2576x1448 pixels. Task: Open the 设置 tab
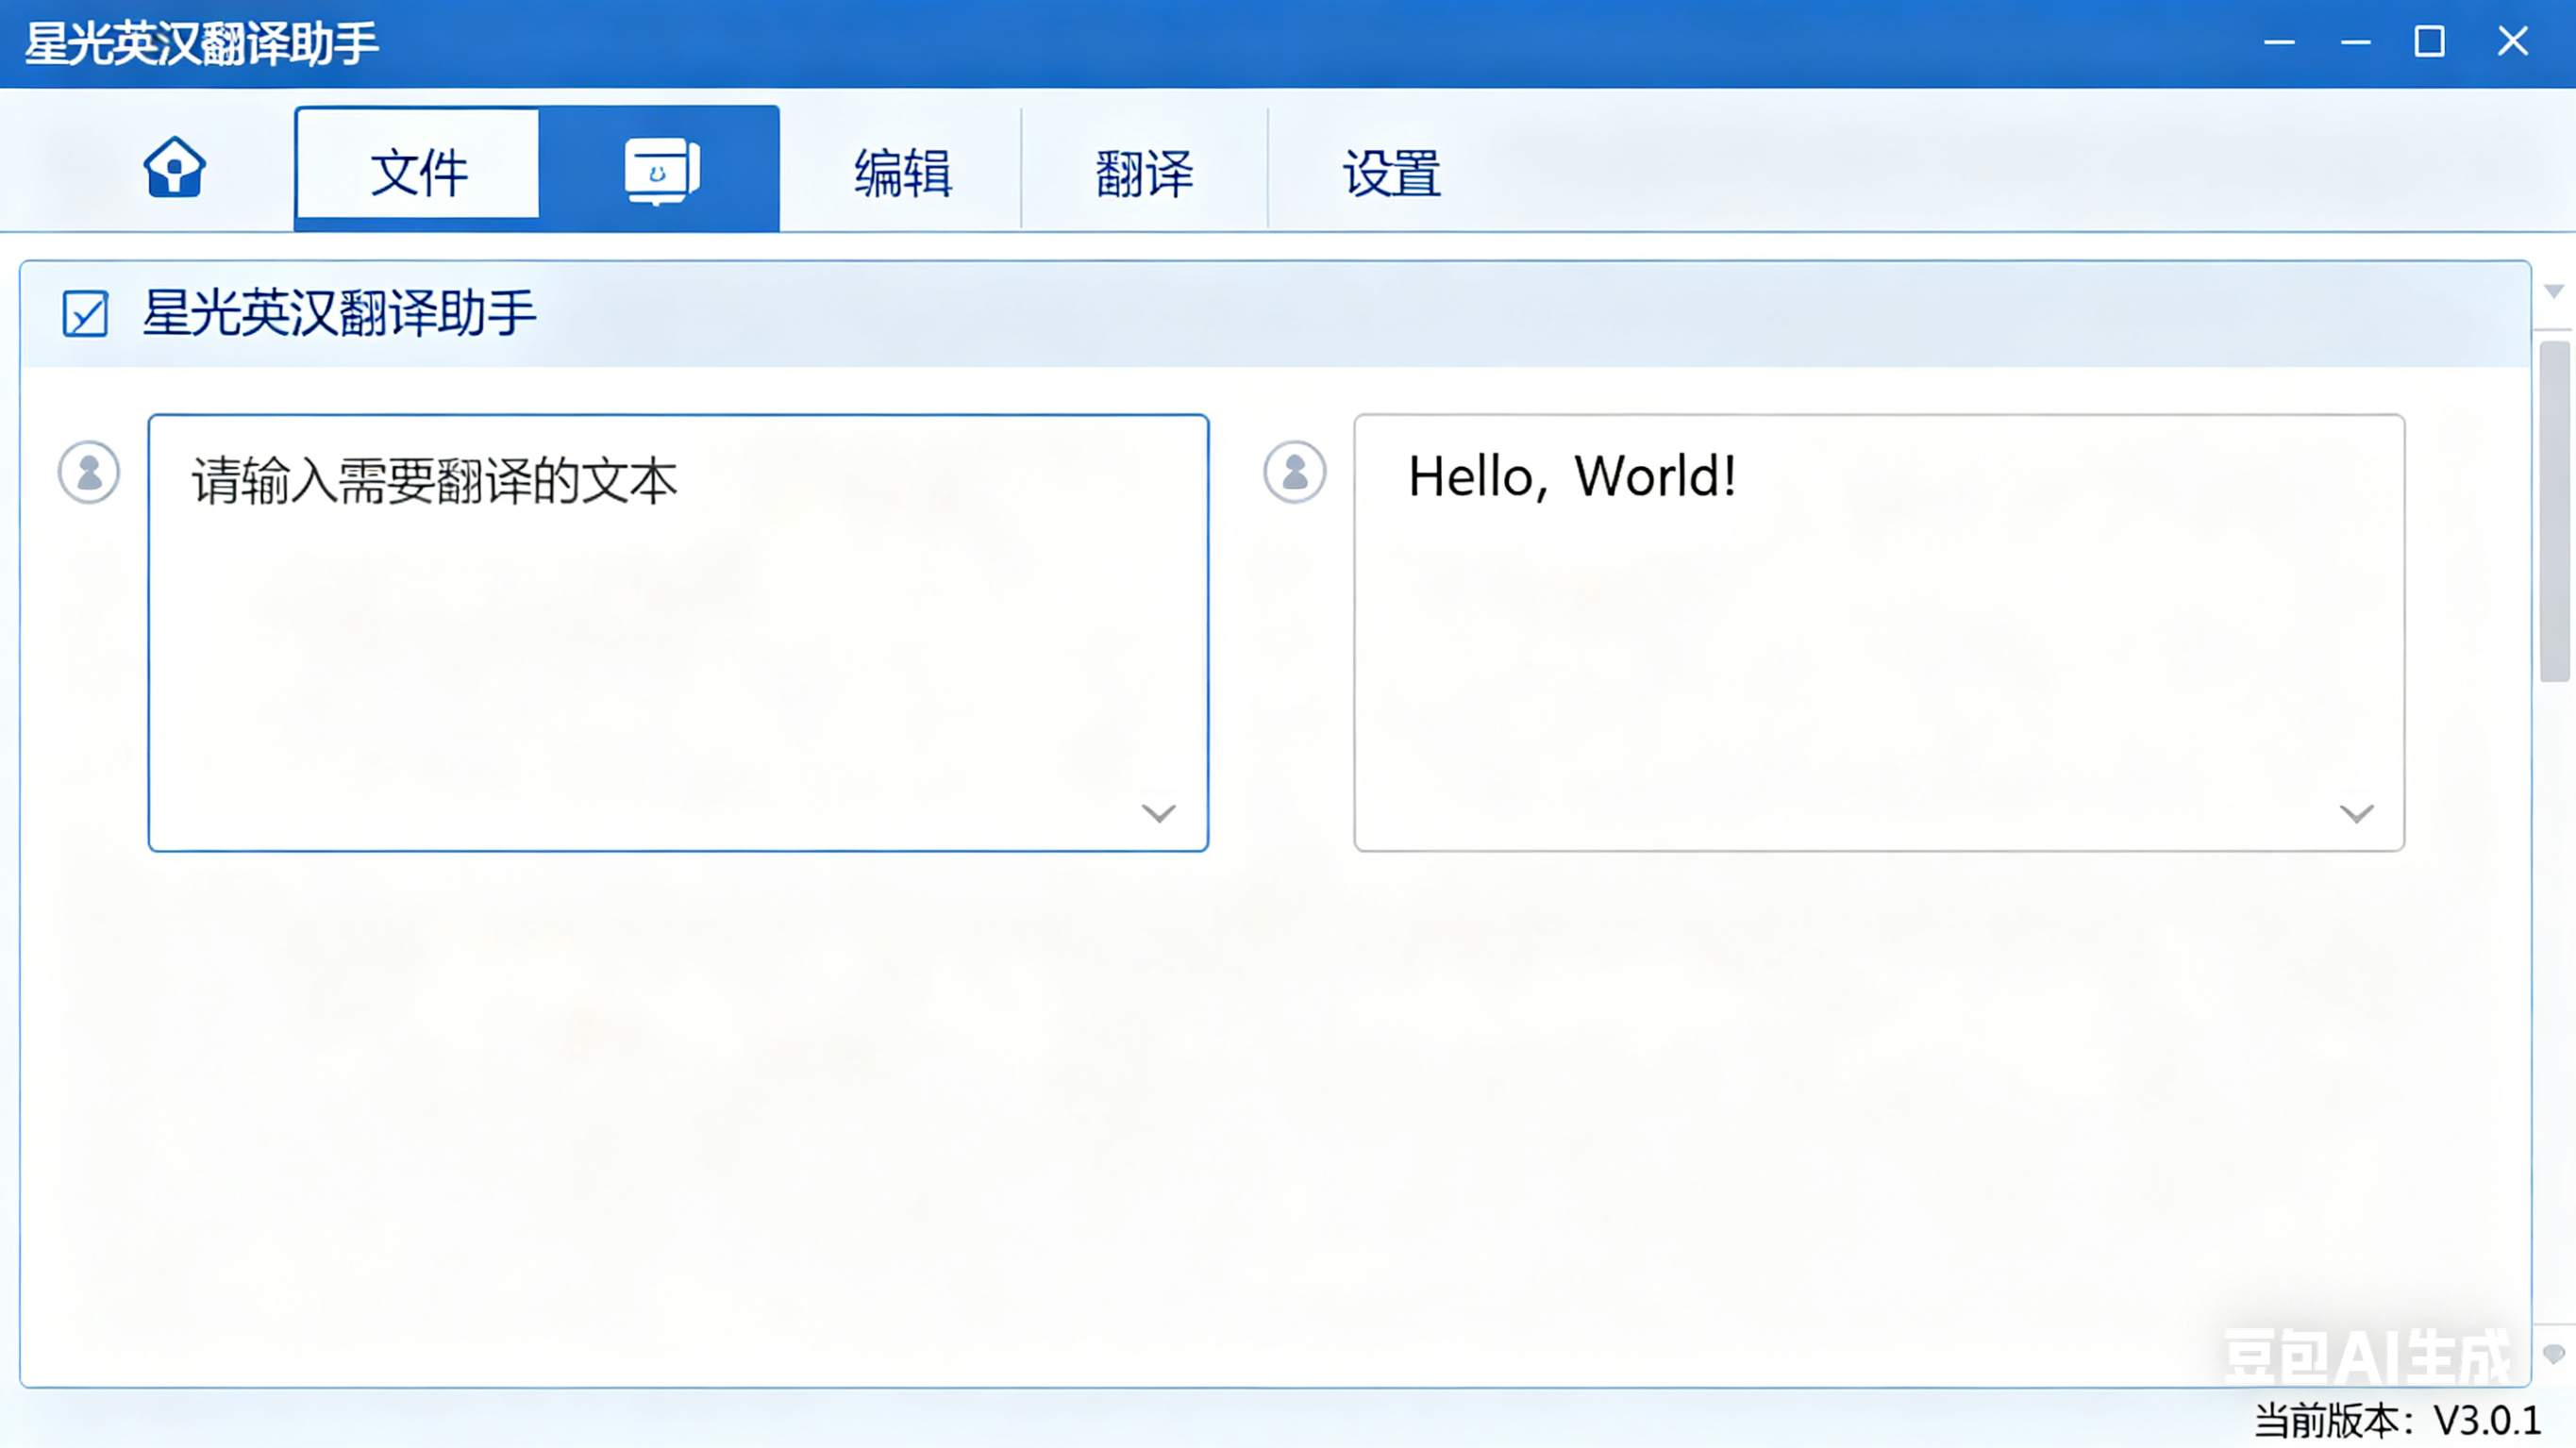tap(1391, 172)
